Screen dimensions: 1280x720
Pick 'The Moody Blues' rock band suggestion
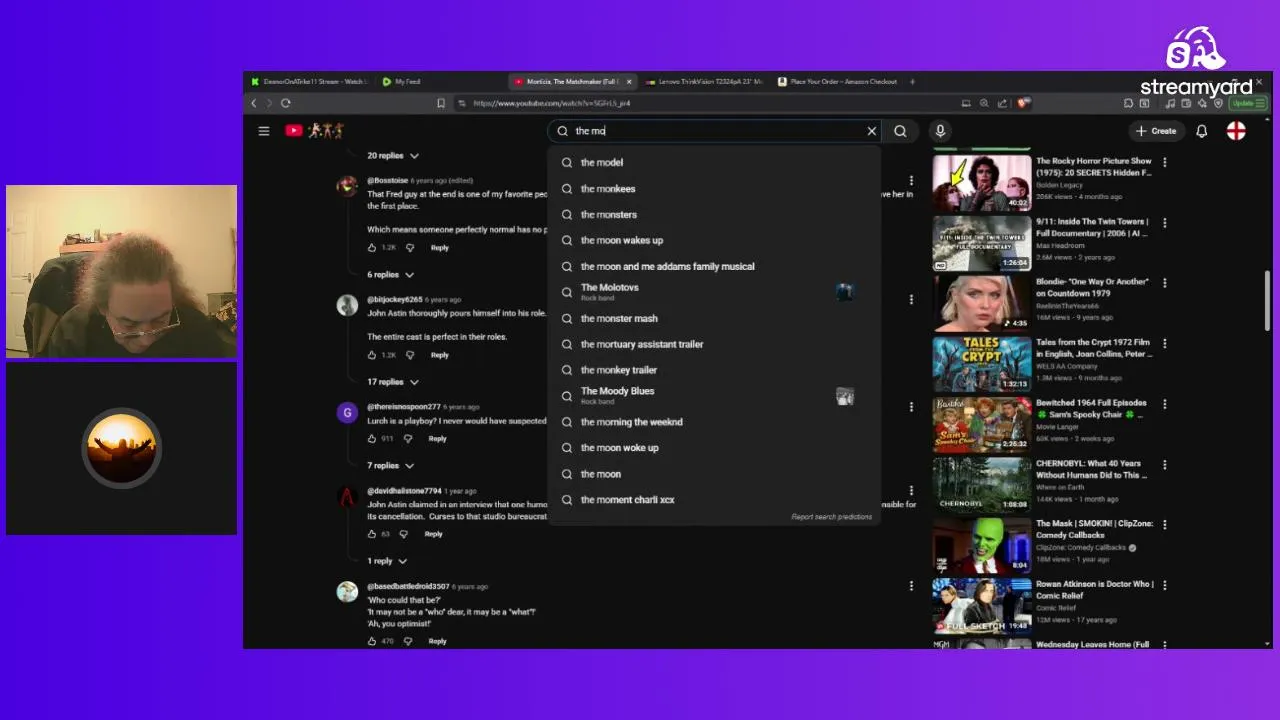coord(714,395)
